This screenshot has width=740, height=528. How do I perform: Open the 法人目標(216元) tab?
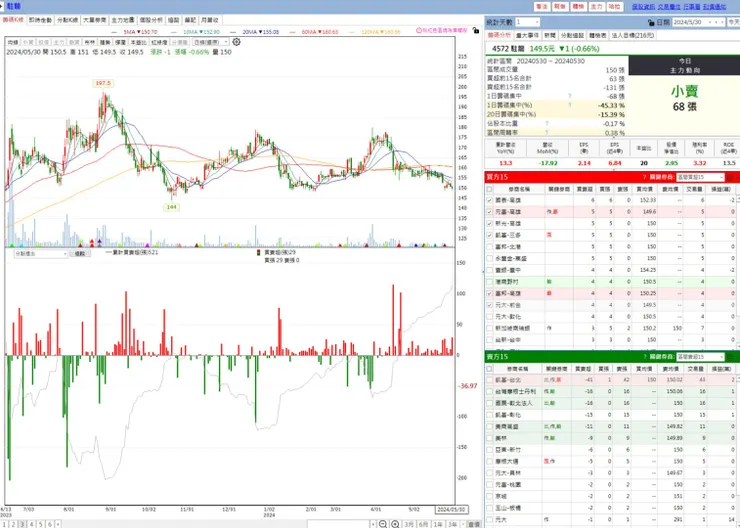point(632,35)
